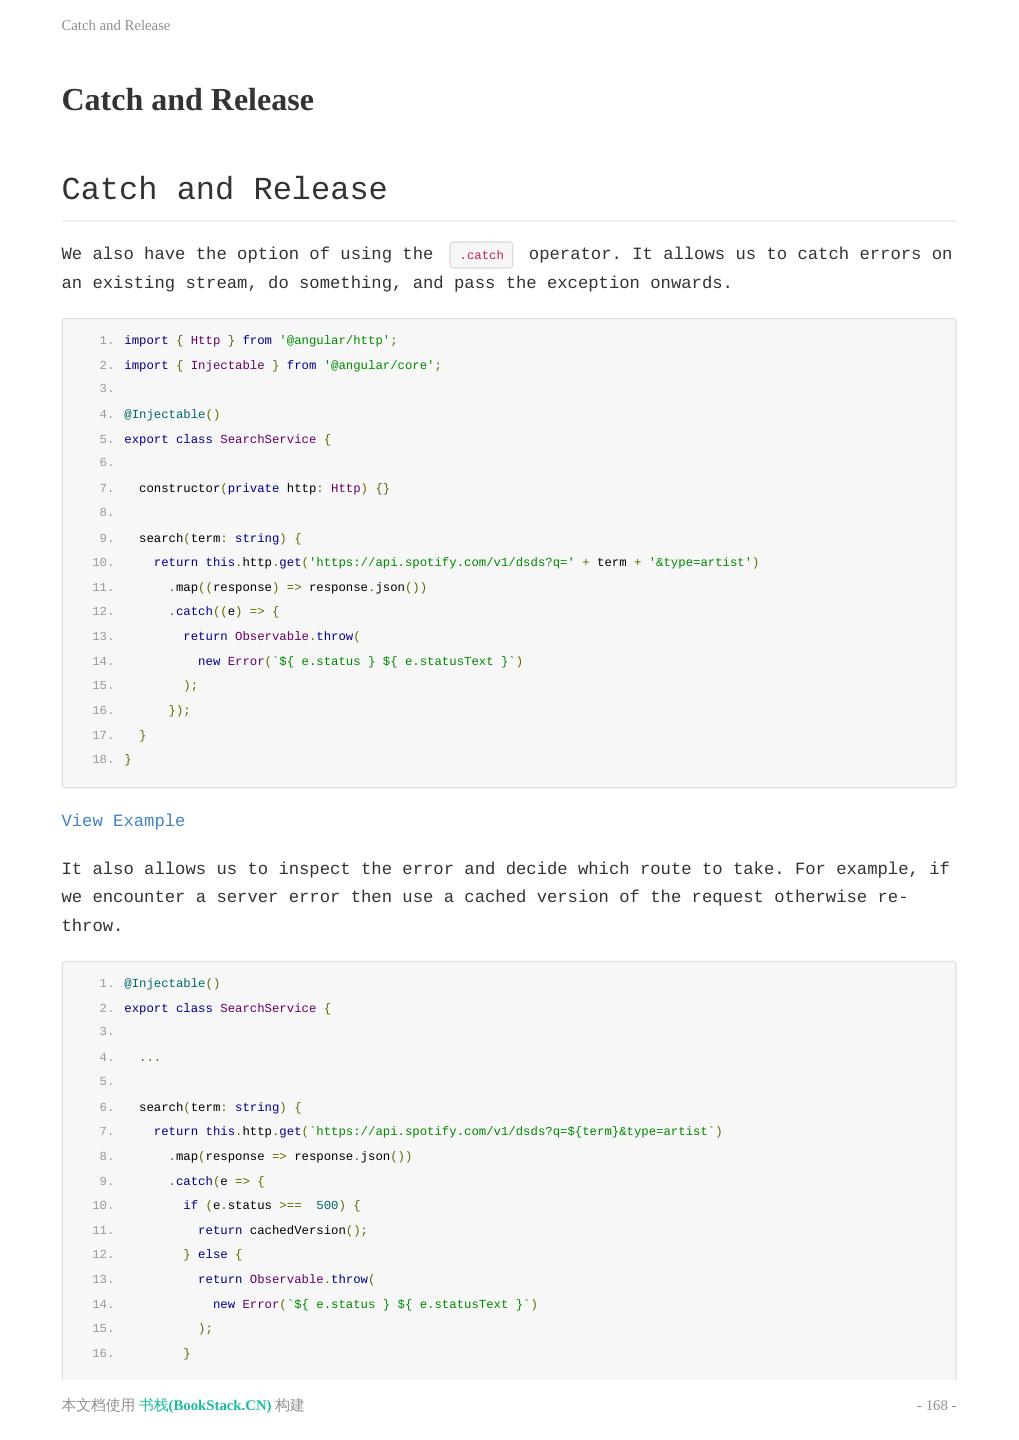Click the .catch inline code badge

click(481, 255)
